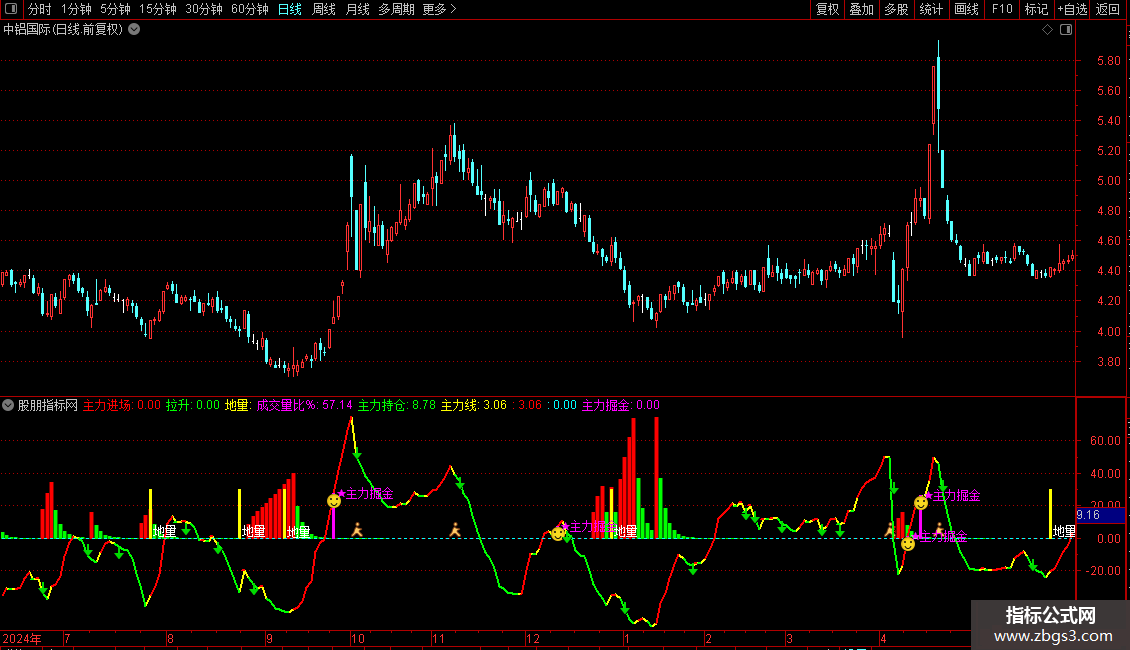Open the F10 company info
The image size is (1130, 650).
pos(1001,10)
